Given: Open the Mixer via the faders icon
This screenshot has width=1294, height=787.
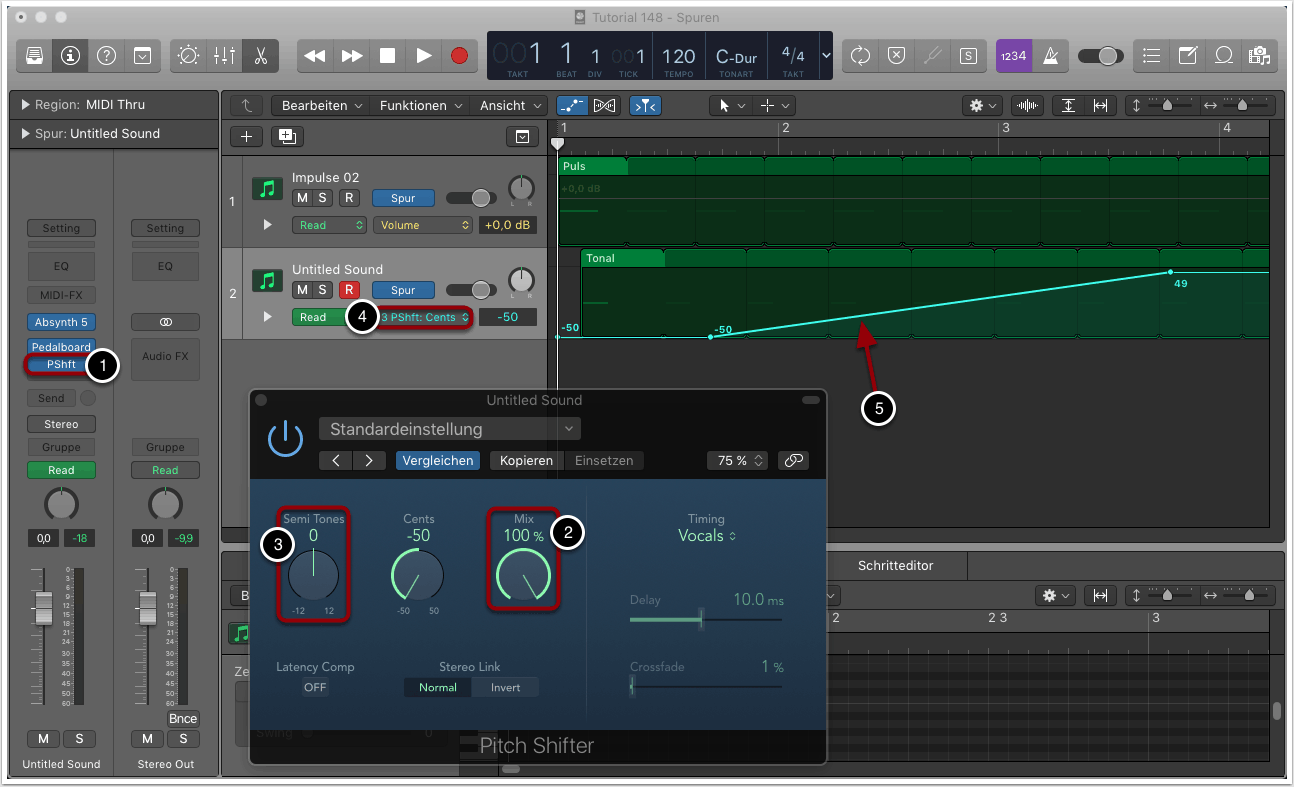Looking at the screenshot, I should click(x=224, y=56).
